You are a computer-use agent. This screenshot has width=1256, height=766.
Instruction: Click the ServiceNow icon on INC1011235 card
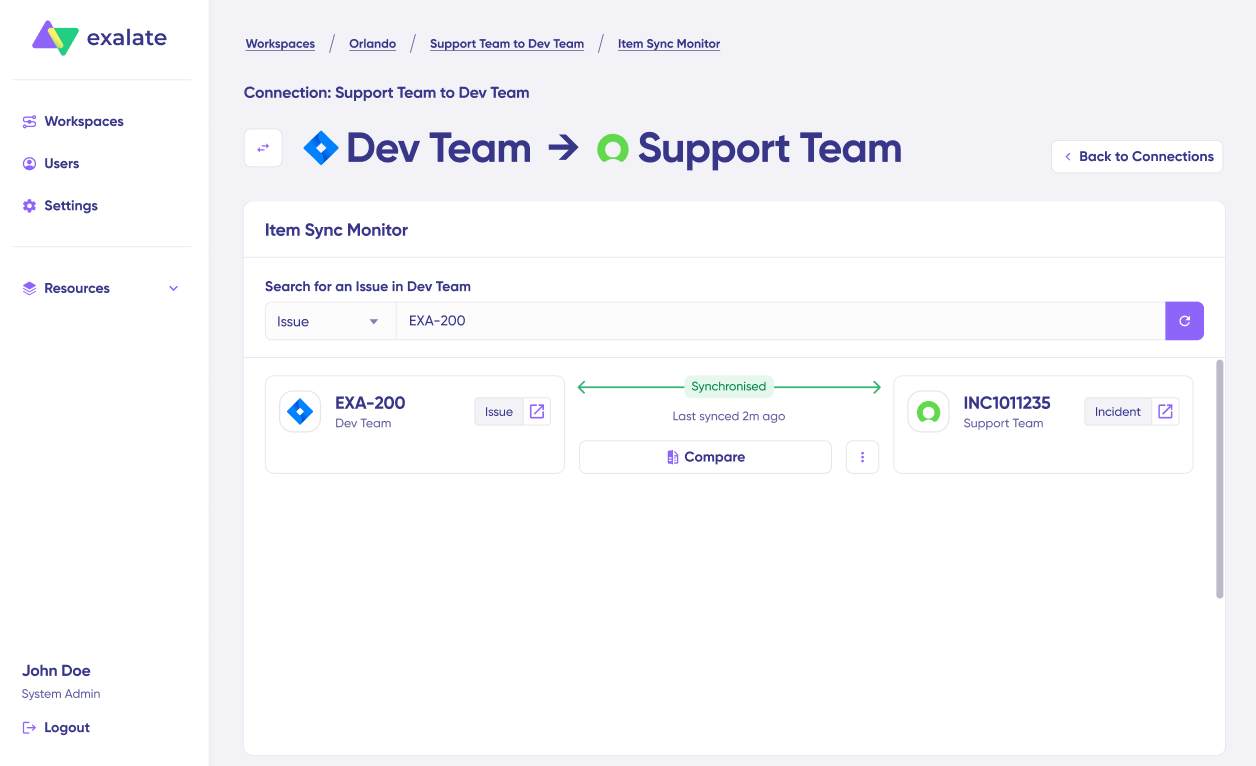coord(928,412)
